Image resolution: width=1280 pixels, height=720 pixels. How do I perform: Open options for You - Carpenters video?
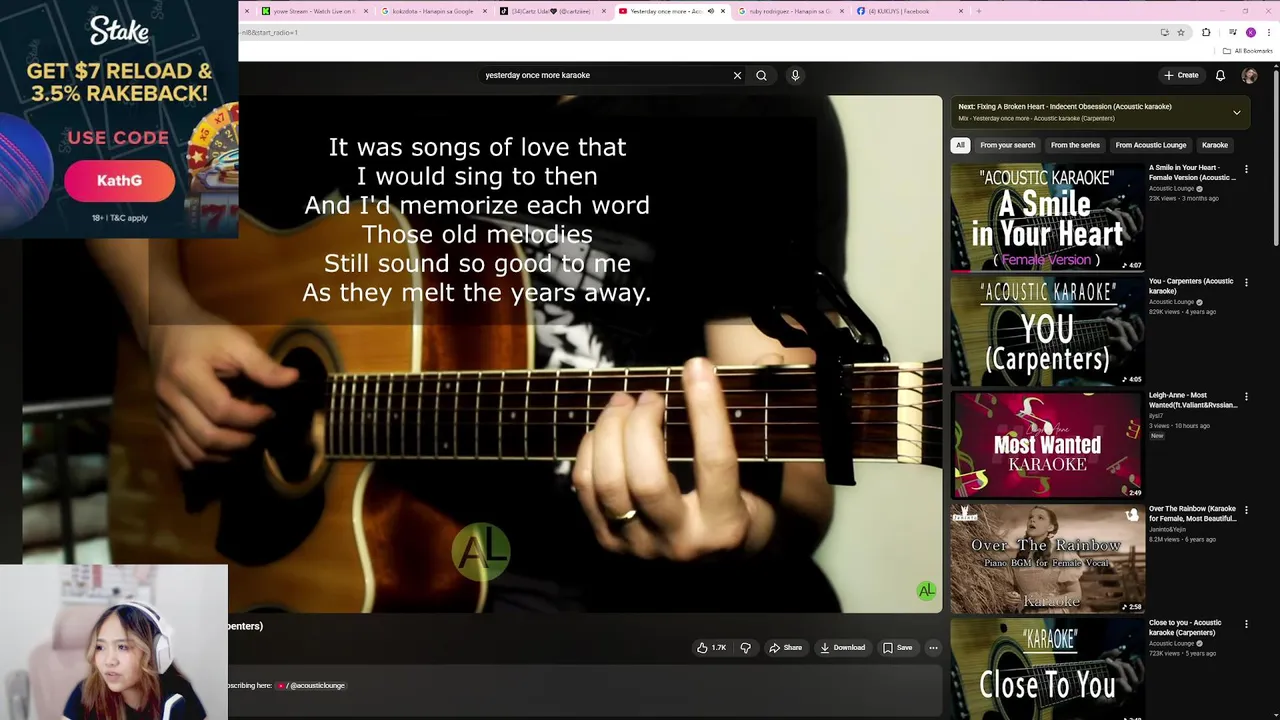click(x=1246, y=283)
